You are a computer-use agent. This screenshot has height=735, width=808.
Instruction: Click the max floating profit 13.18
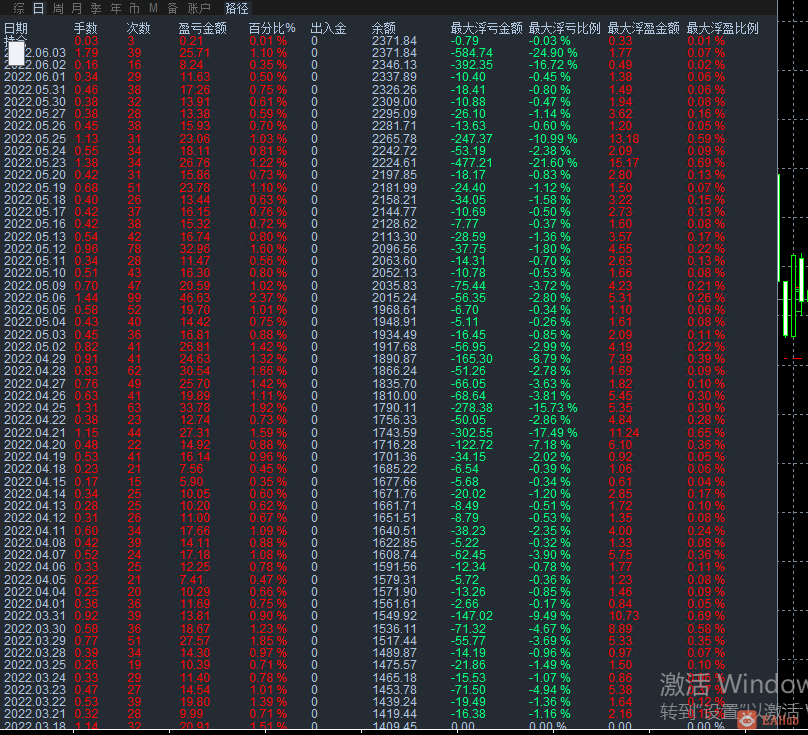pyautogui.click(x=624, y=139)
